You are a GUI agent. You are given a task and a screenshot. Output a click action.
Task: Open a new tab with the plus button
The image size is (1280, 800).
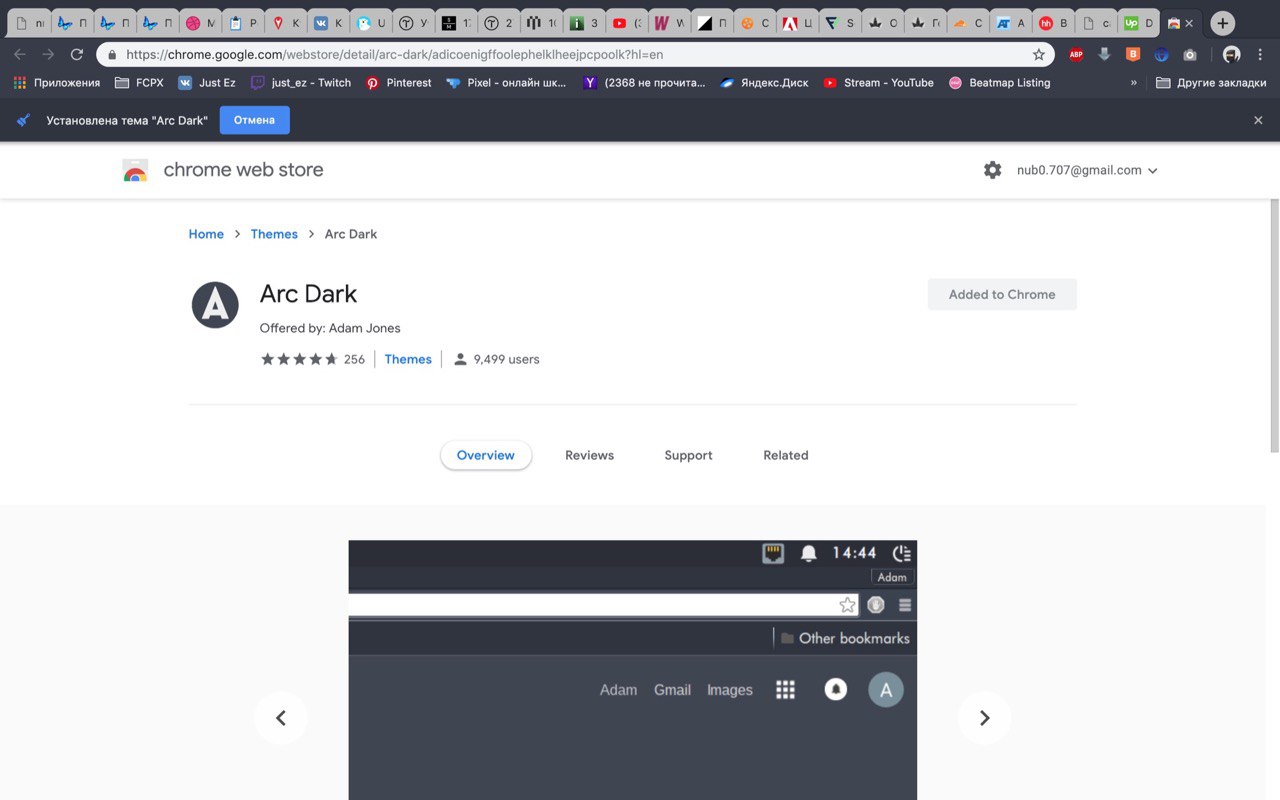click(x=1222, y=23)
